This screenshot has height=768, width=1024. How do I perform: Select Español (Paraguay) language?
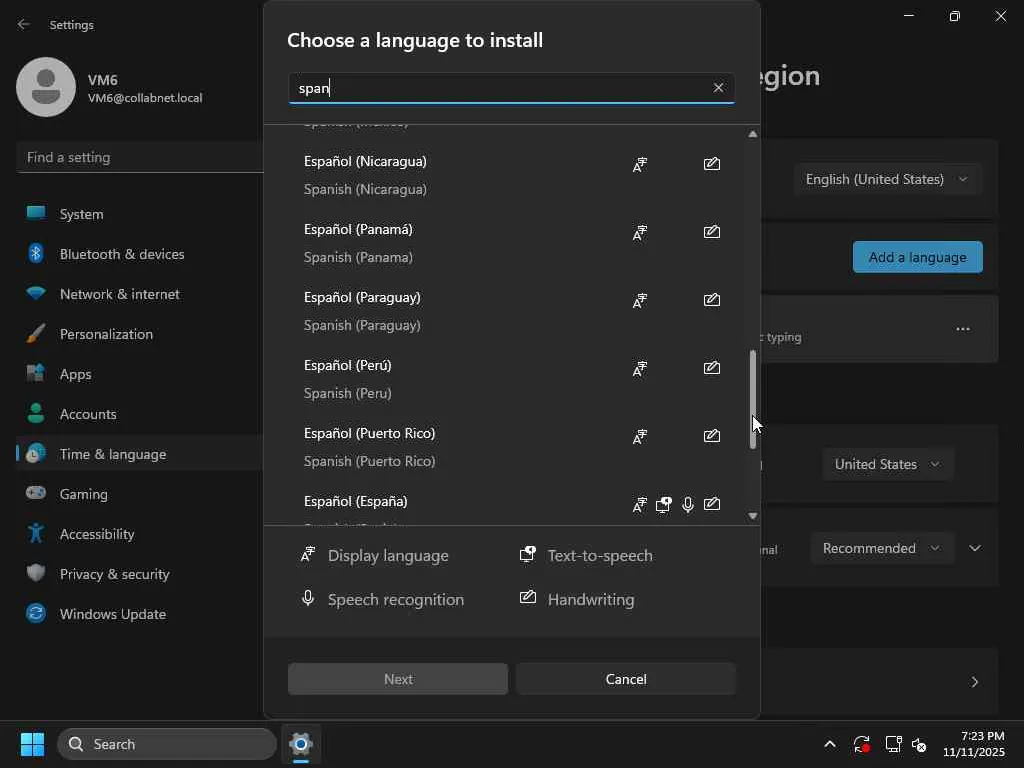(512, 311)
